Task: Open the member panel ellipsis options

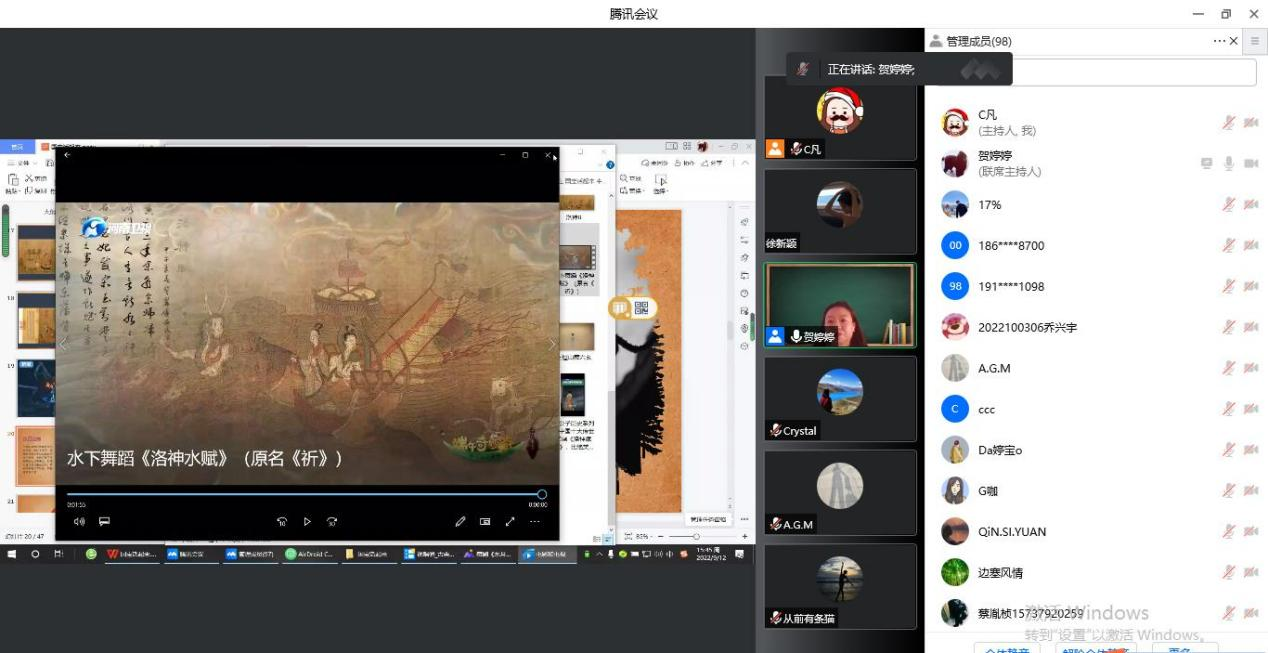Action: [x=1219, y=41]
